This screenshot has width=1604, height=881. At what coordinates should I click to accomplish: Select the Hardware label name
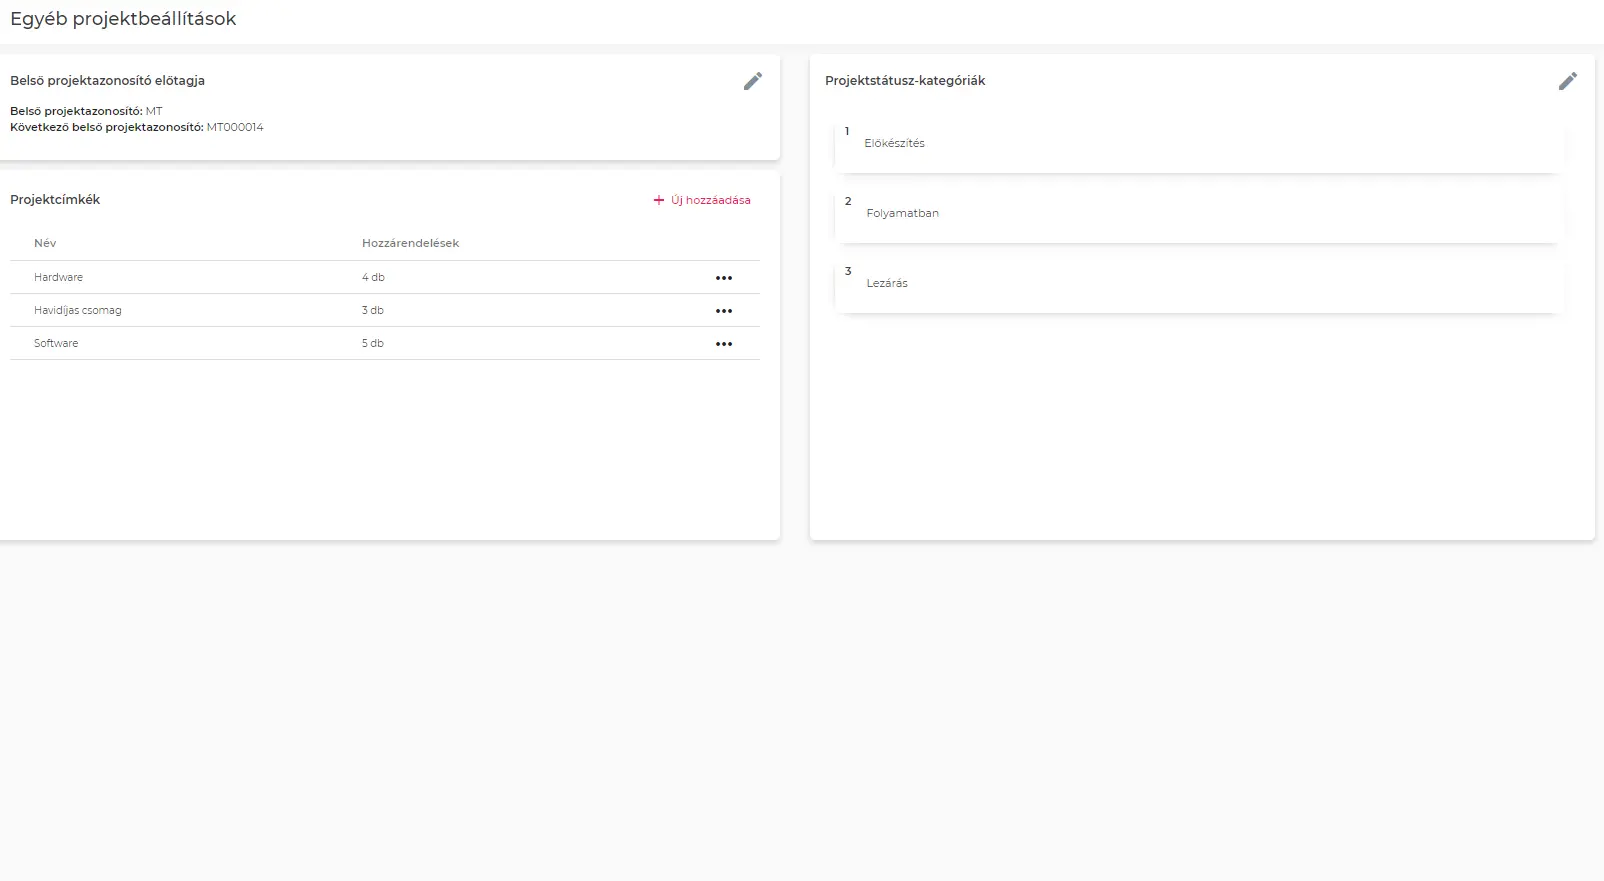coord(58,277)
